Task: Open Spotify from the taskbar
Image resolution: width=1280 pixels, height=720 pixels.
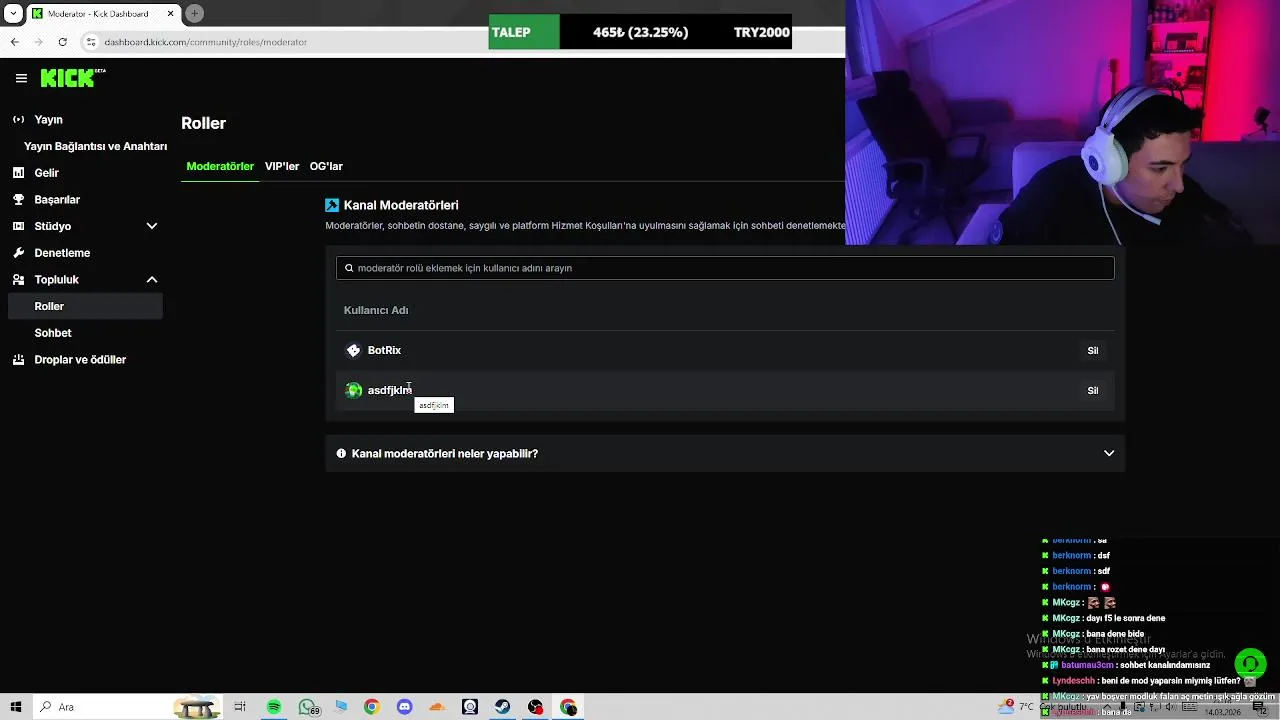Action: click(274, 707)
